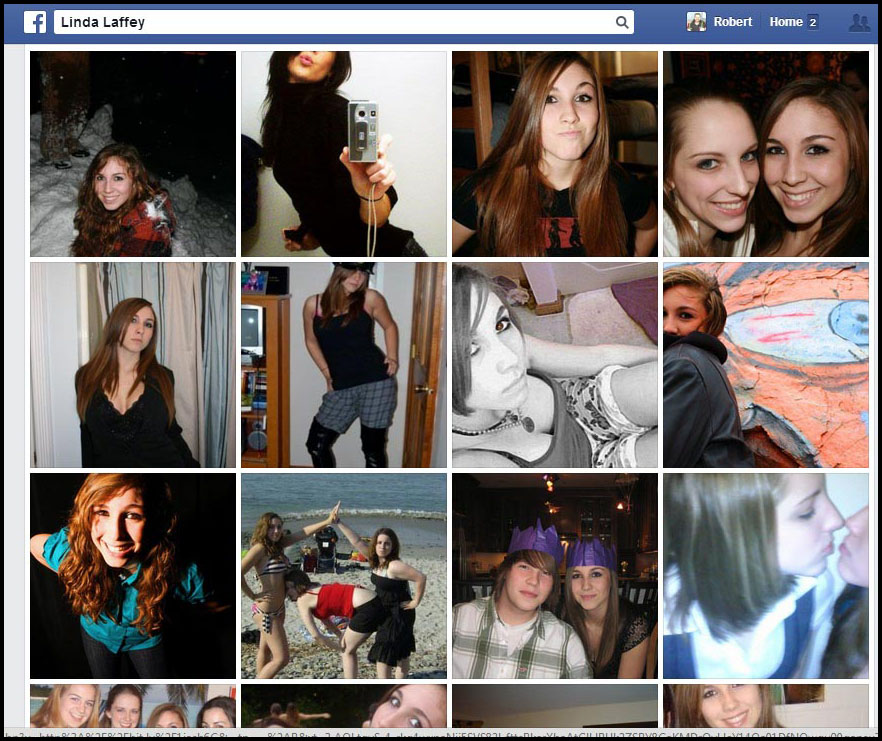The width and height of the screenshot is (882, 741).
Task: Open the photo with purple paper crowns
Action: pos(555,576)
